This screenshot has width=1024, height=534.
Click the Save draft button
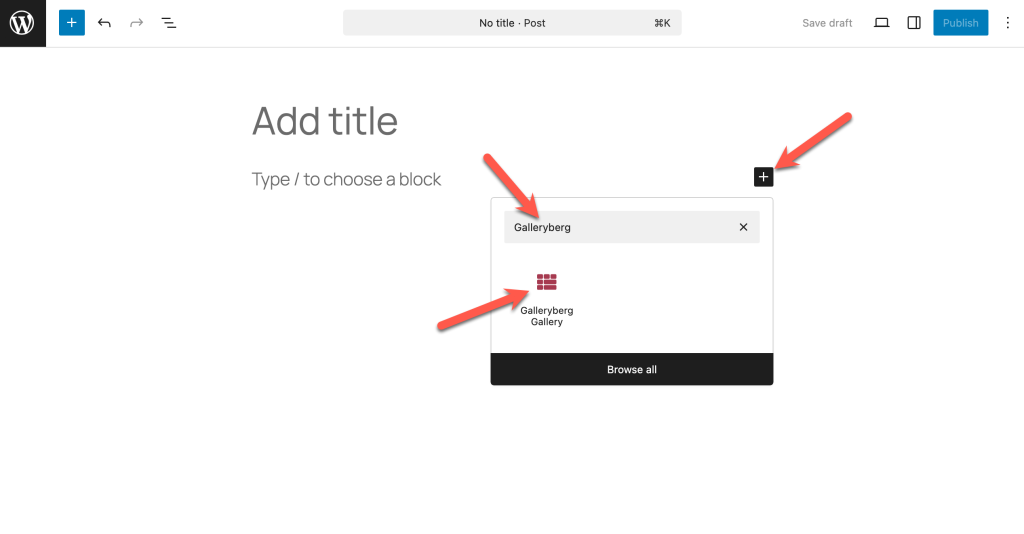827,23
